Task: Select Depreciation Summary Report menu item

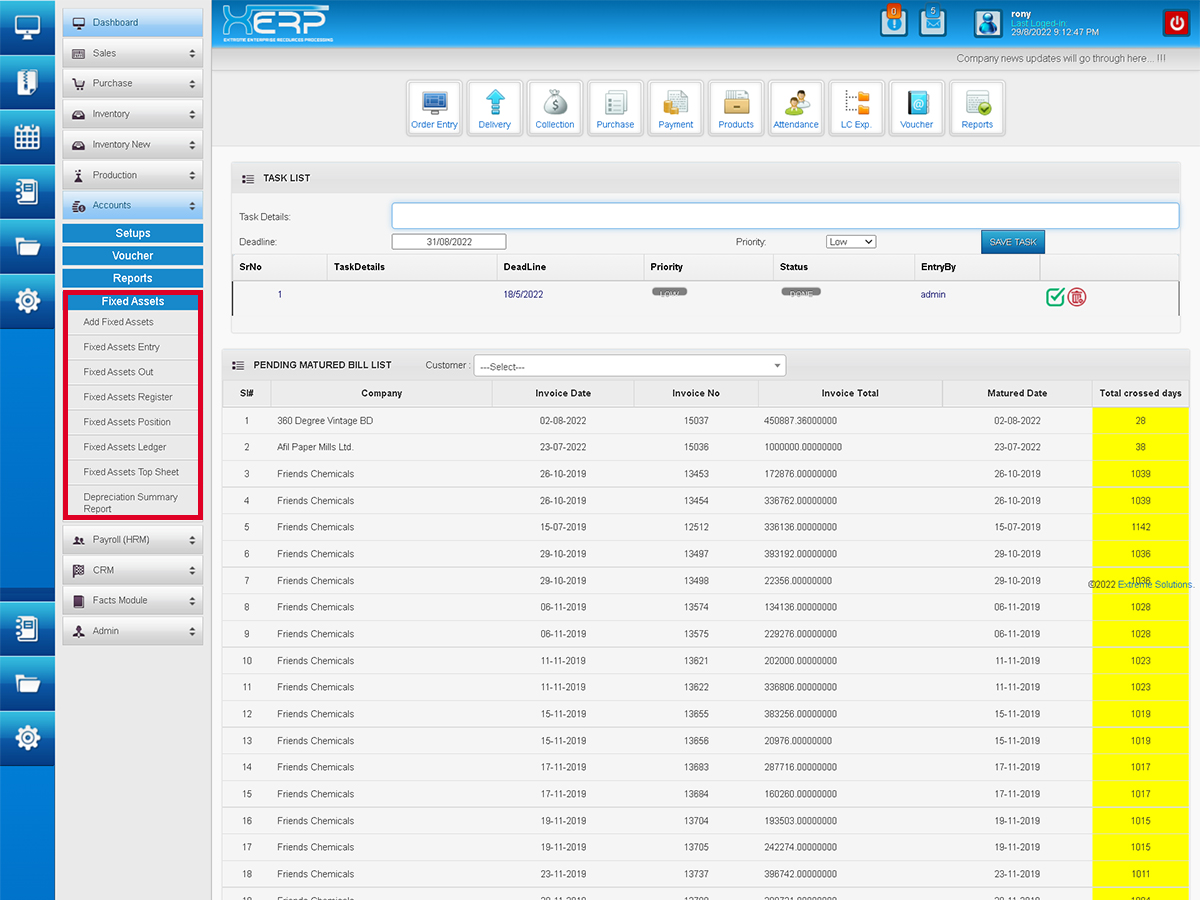Action: [x=130, y=503]
